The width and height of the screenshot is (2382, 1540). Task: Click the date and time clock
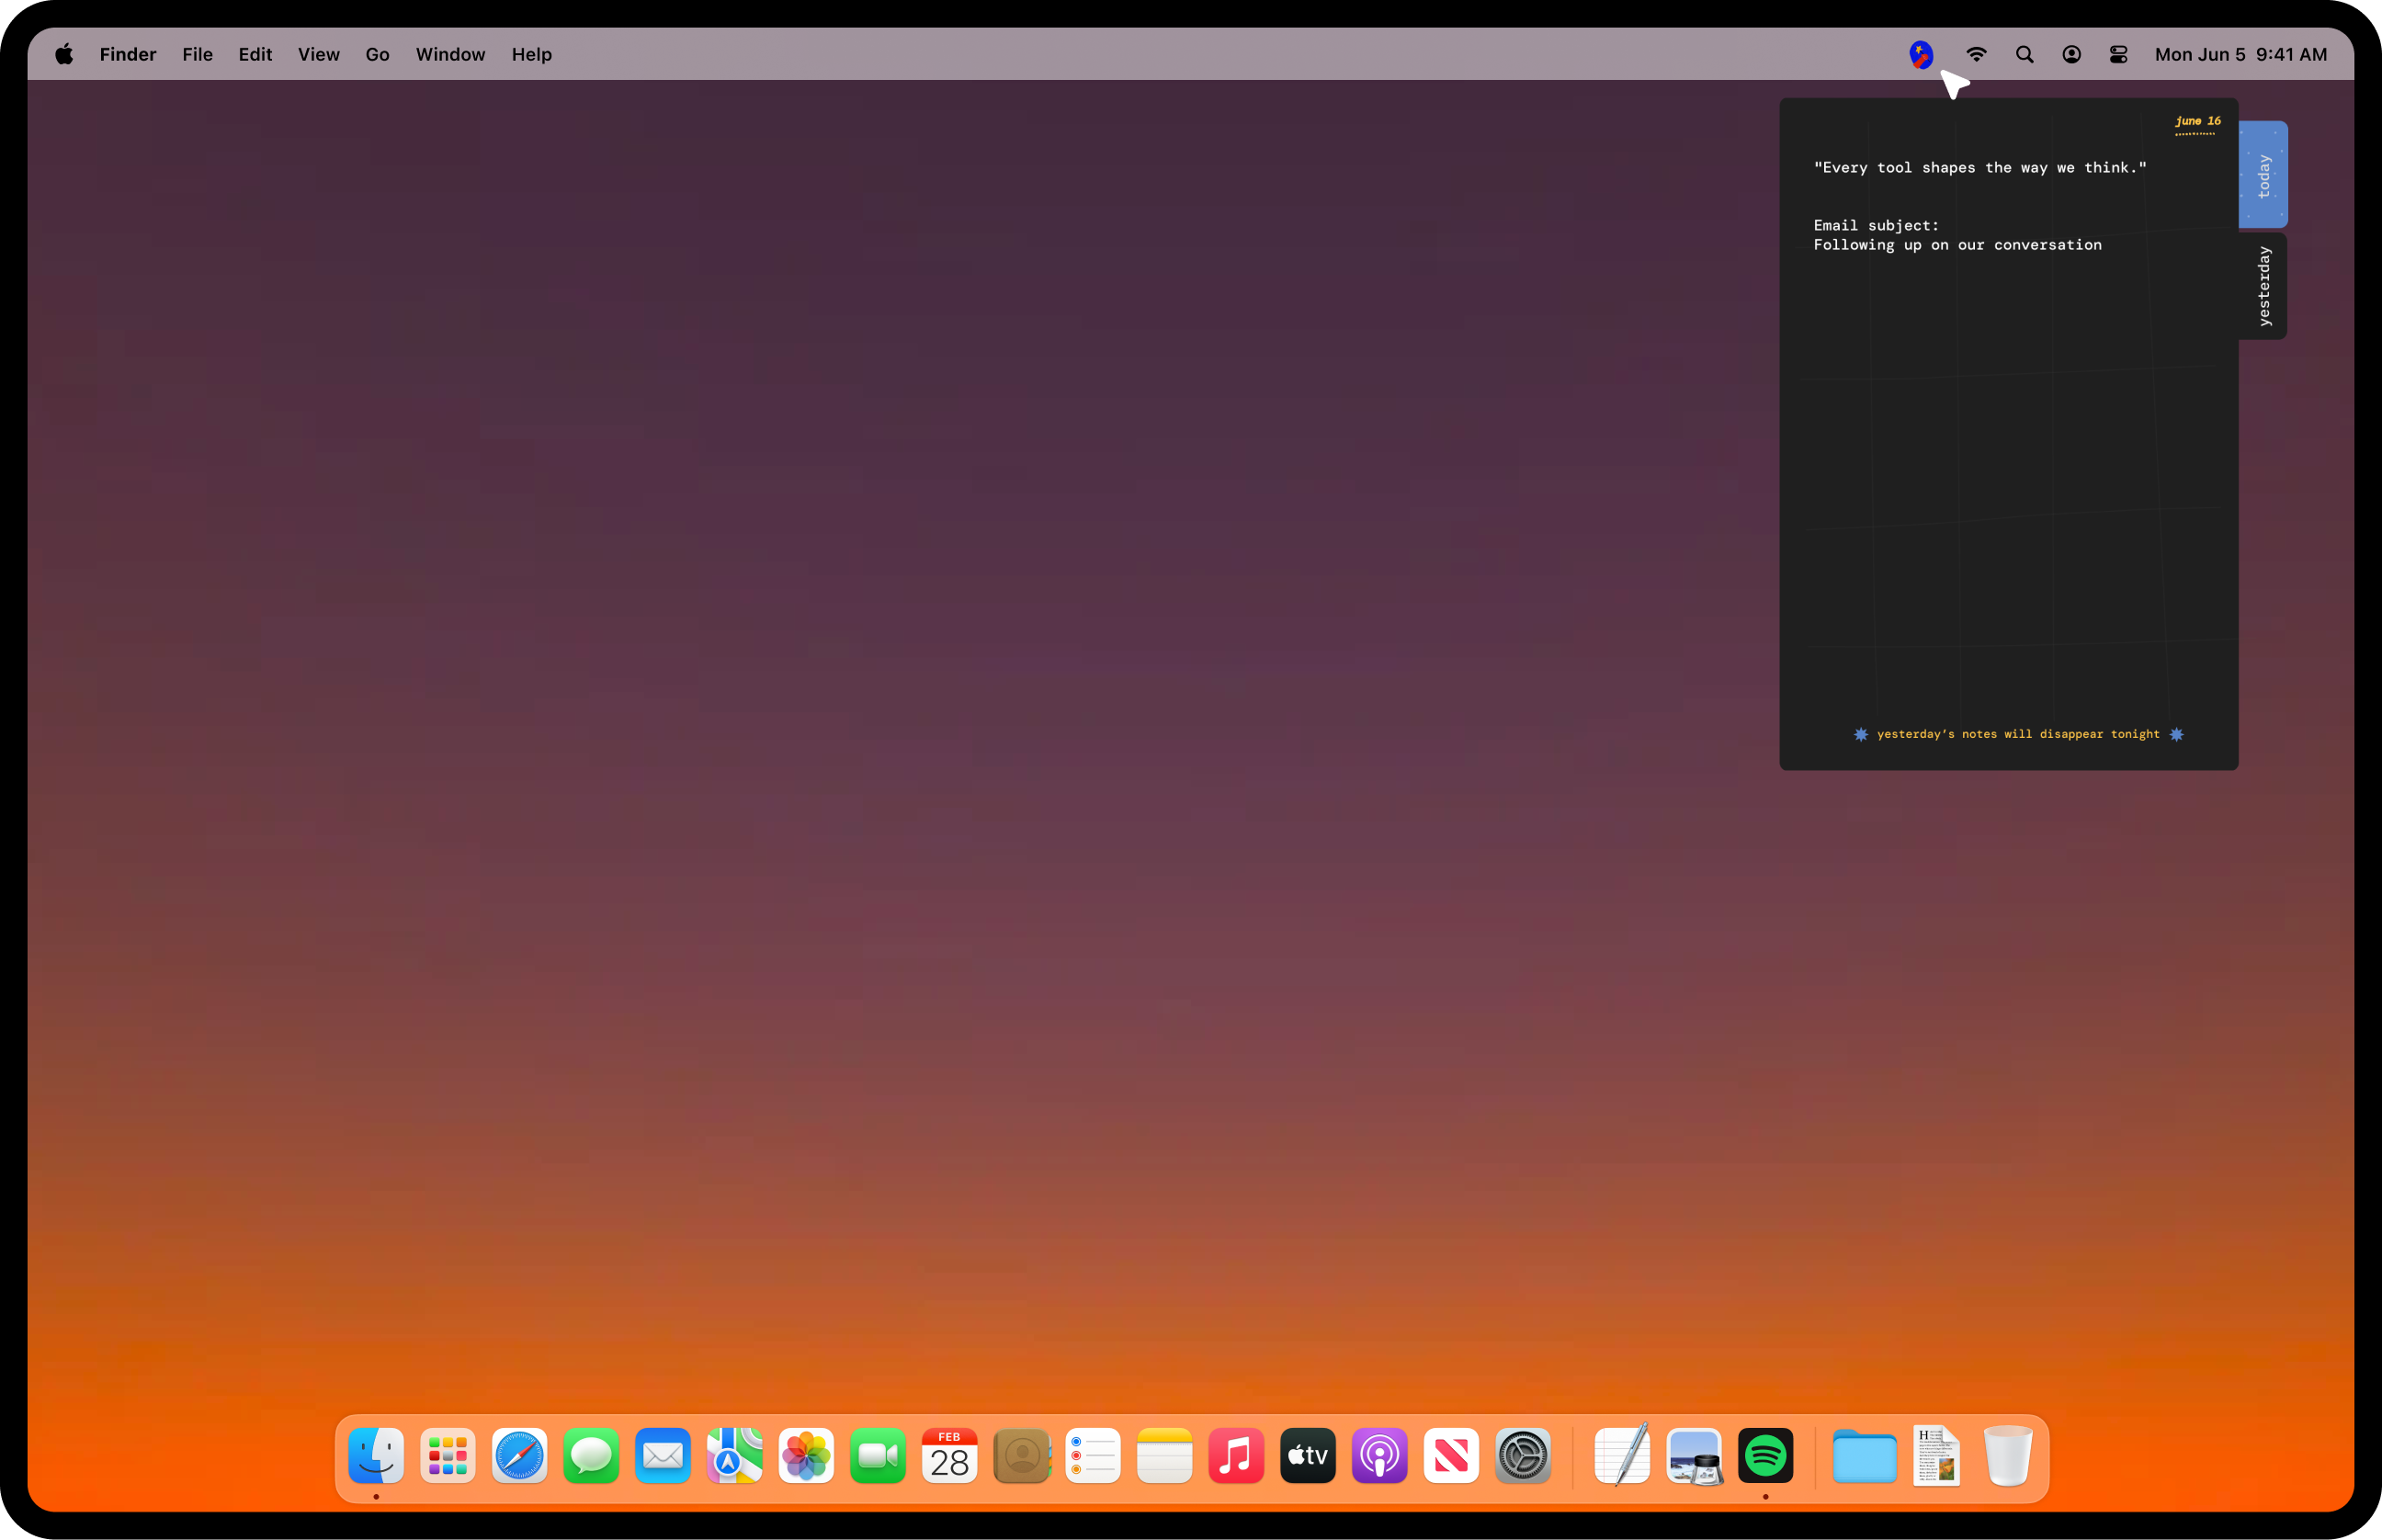pyautogui.click(x=2240, y=54)
